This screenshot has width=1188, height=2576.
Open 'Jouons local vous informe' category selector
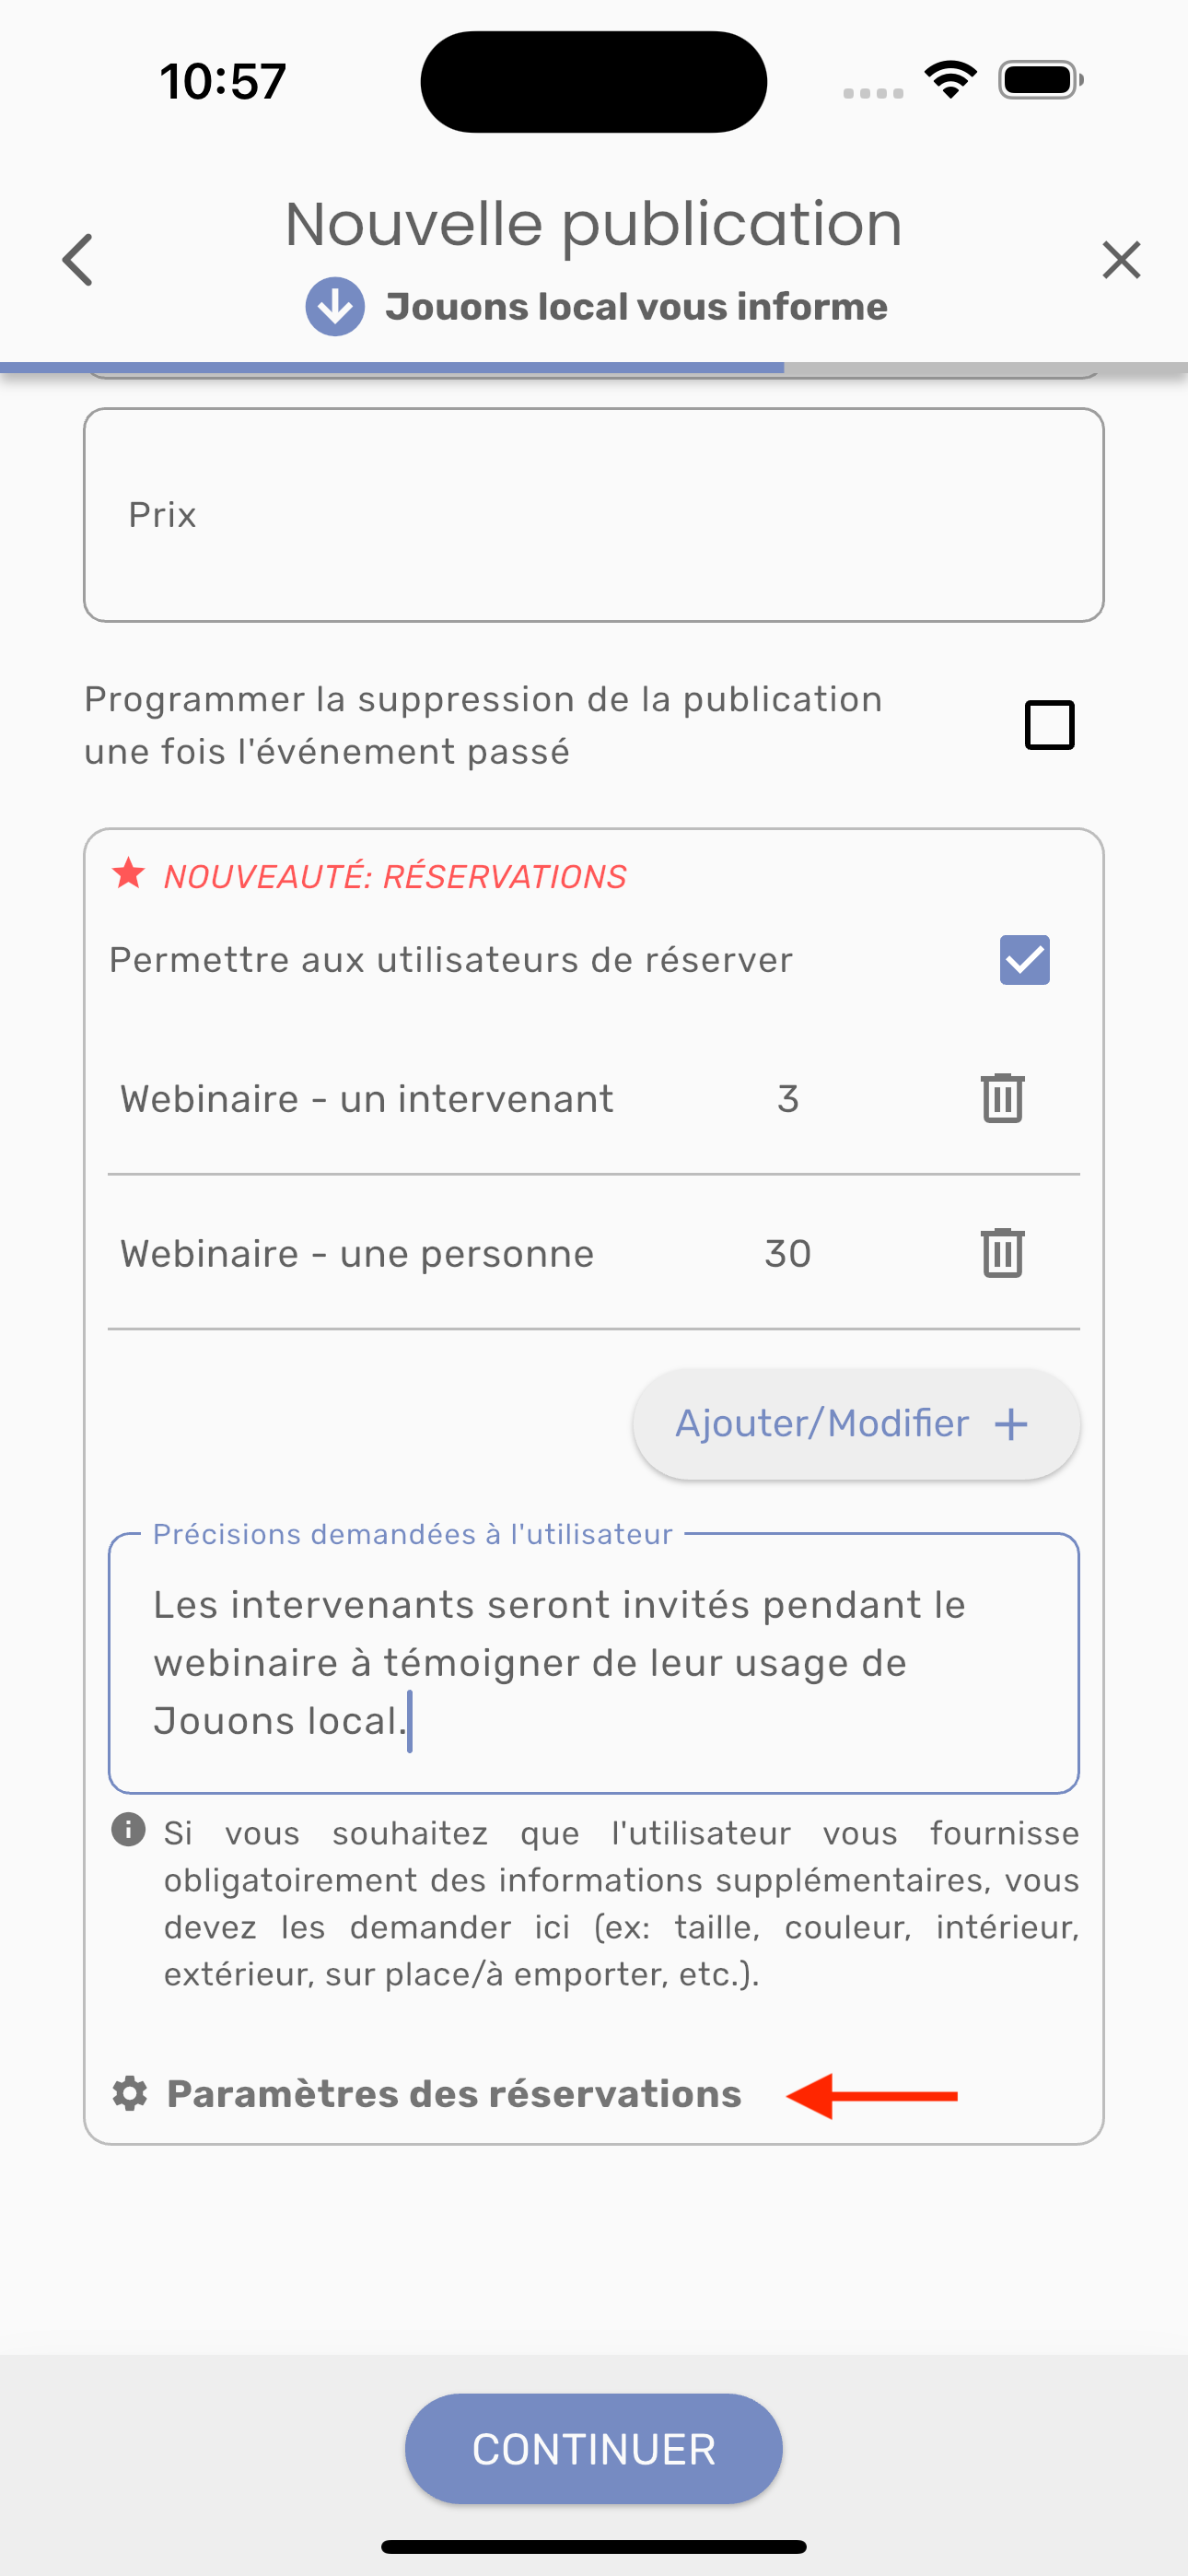[x=636, y=306]
